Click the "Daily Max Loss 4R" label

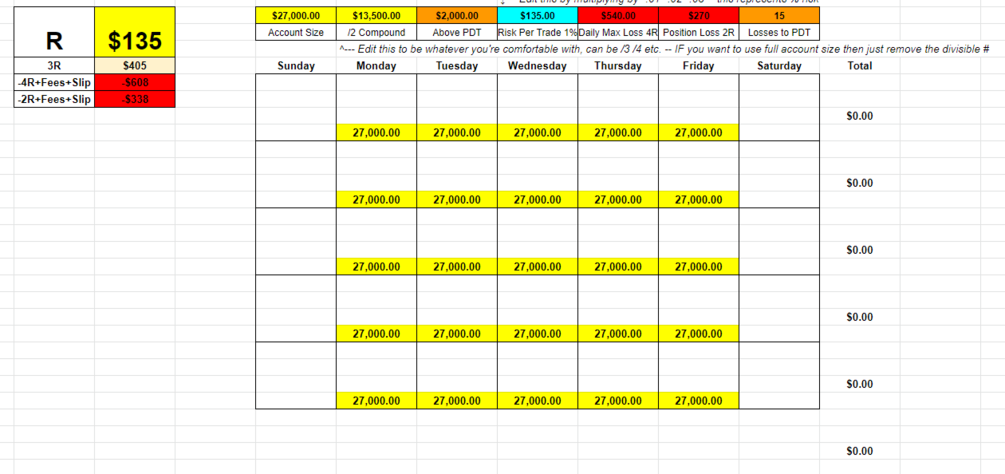[618, 33]
